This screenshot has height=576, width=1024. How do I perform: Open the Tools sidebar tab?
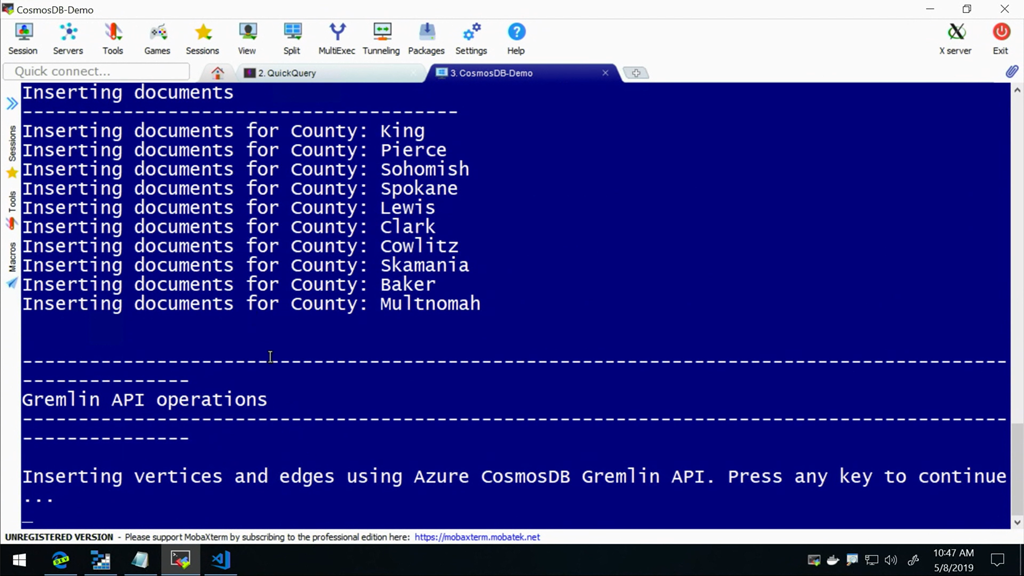[x=12, y=210]
